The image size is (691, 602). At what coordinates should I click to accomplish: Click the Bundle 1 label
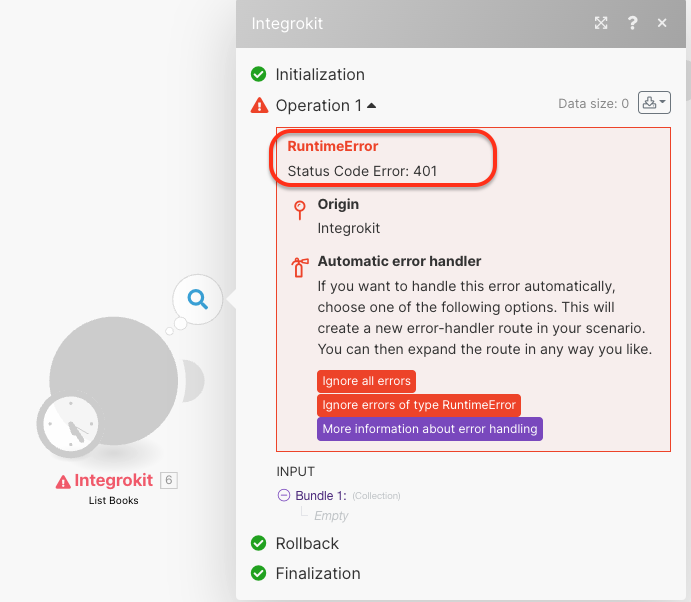321,496
